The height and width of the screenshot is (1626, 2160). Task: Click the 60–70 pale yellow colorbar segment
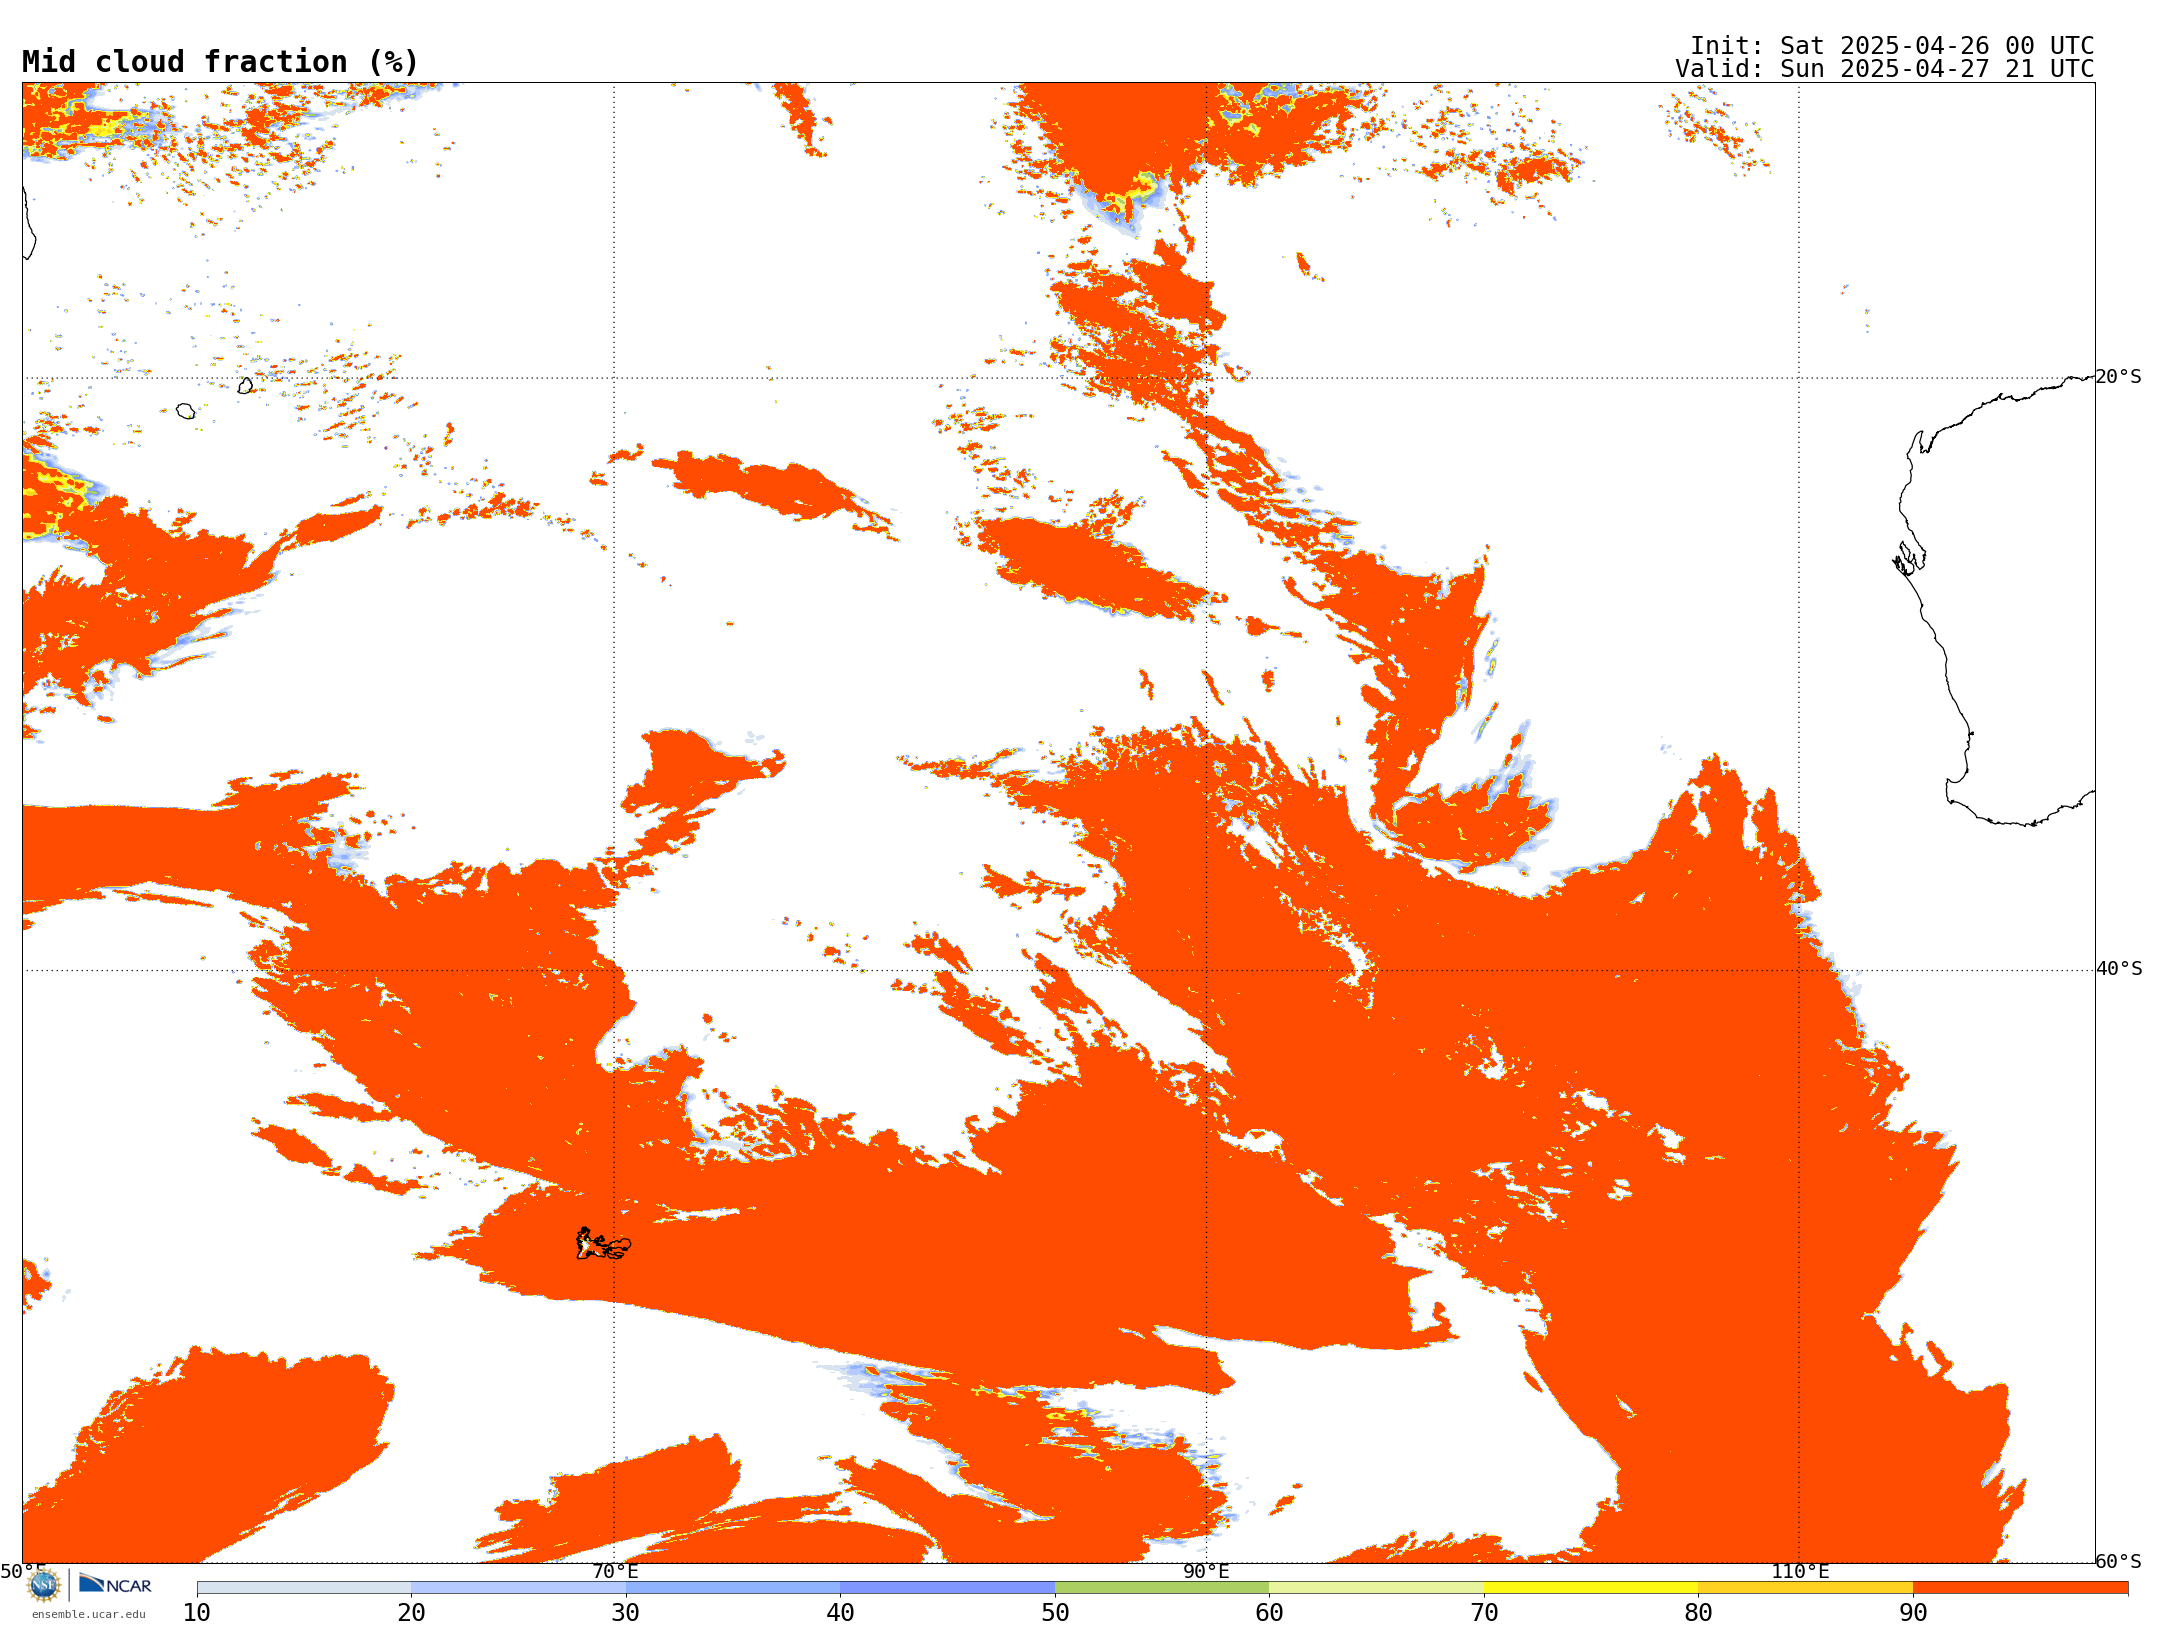pyautogui.click(x=1376, y=1588)
